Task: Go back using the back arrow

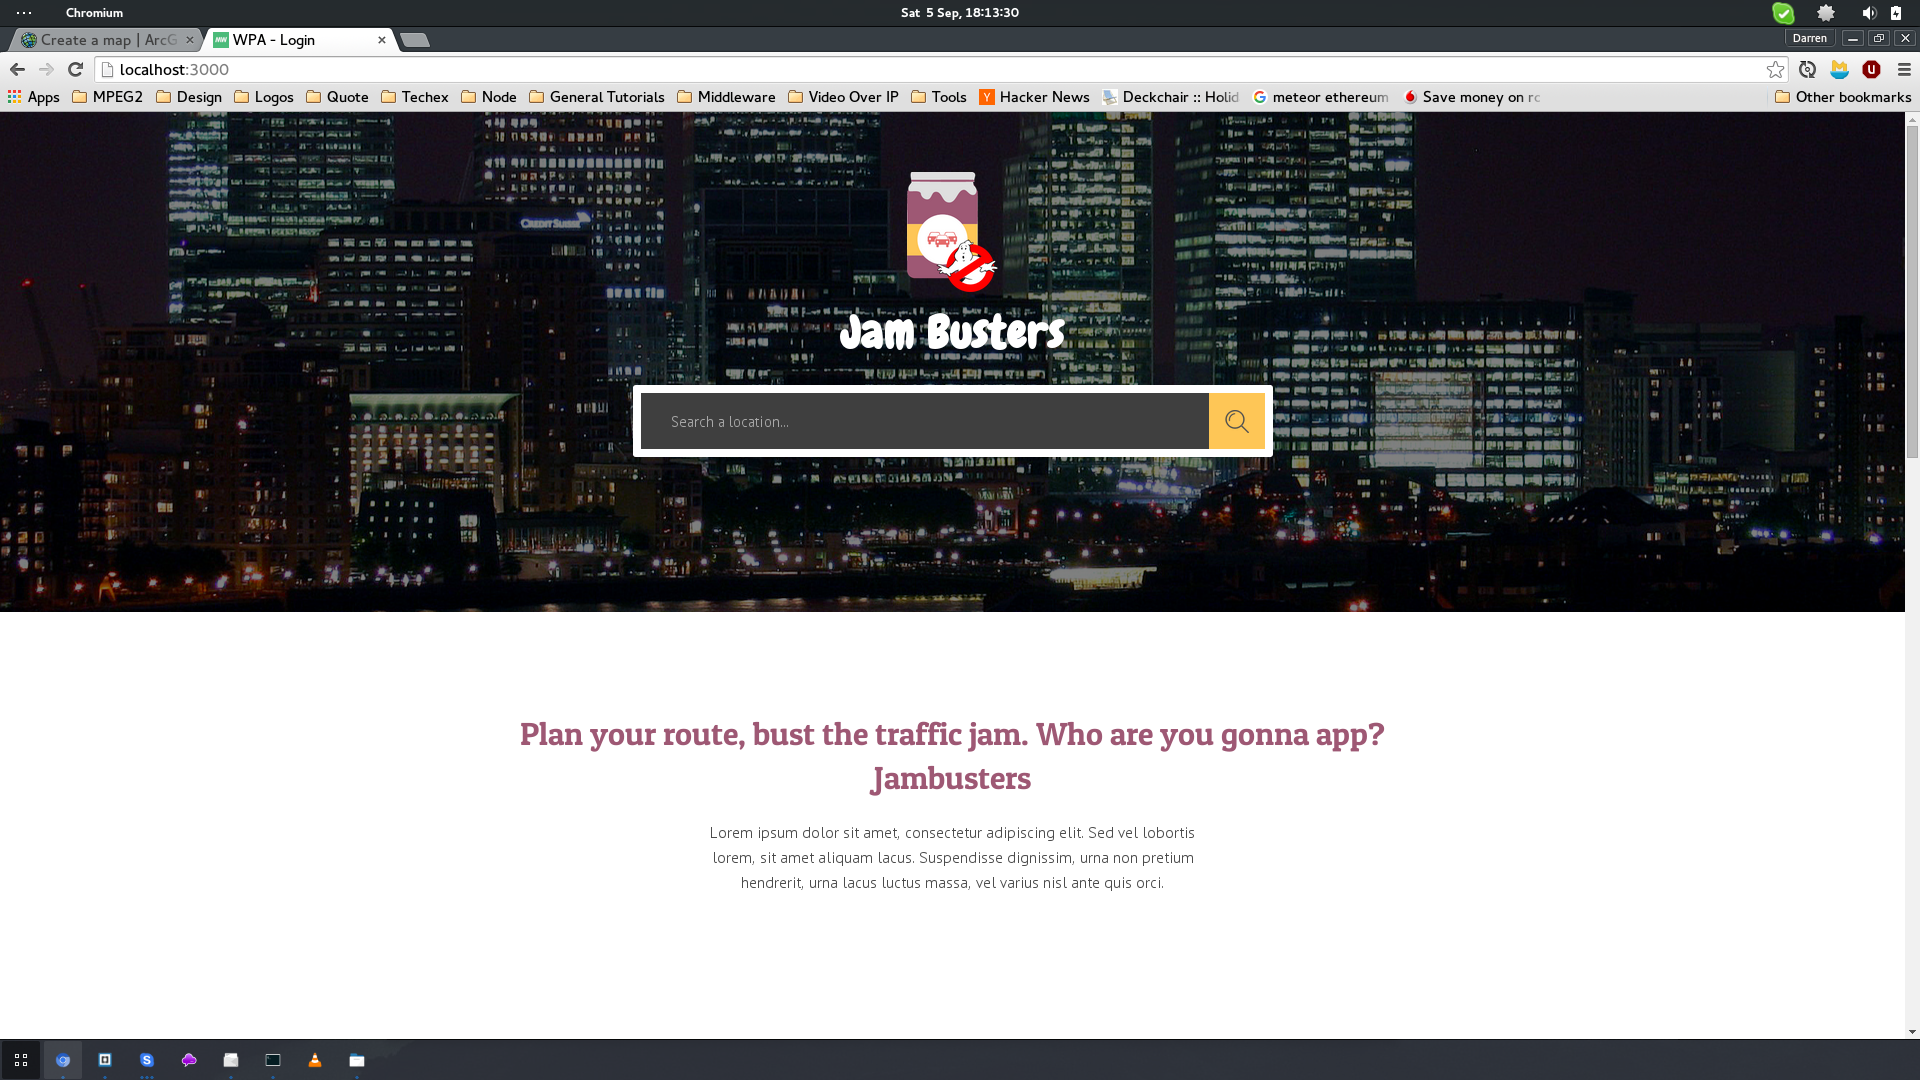Action: 17,69
